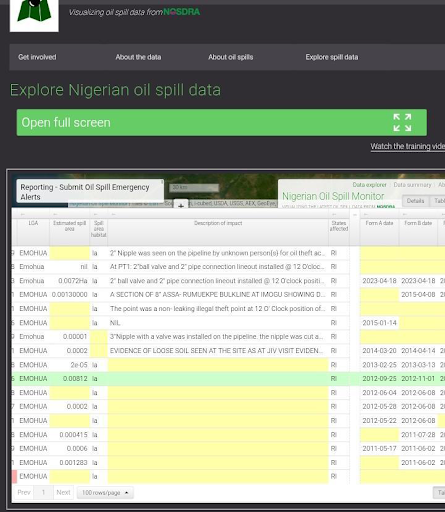Click the plus button on the map
This screenshot has height=512, width=445.
(181, 206)
